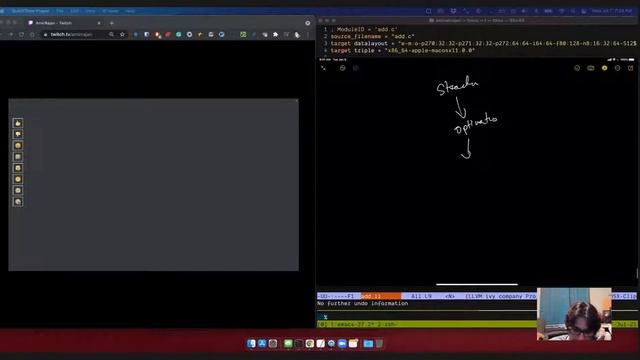Click the third emoji reaction in left panel
640x360 pixels.
(x=18, y=145)
